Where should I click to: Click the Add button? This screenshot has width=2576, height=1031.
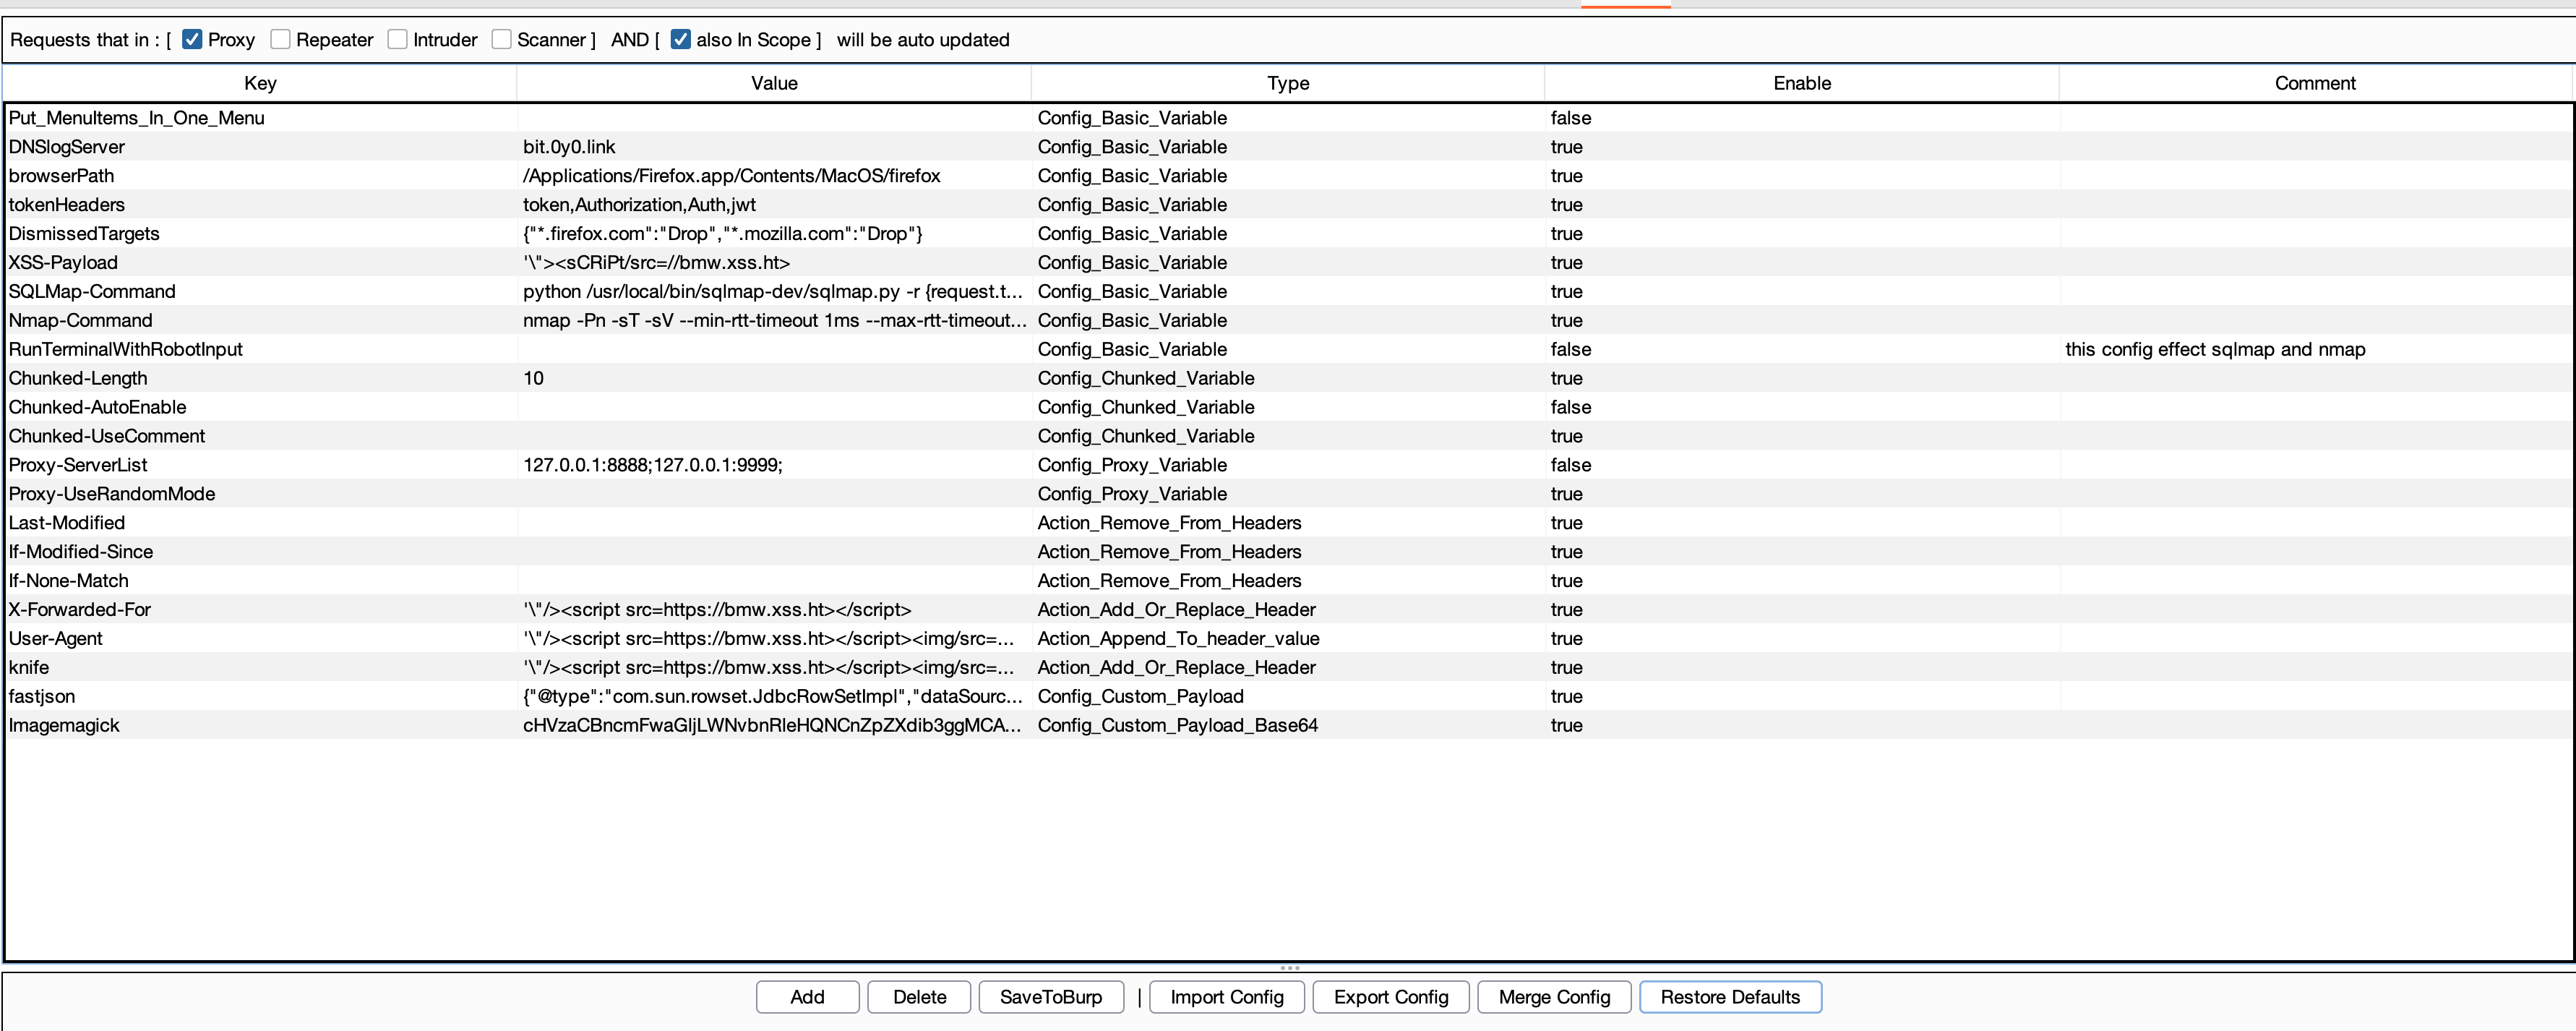click(807, 997)
